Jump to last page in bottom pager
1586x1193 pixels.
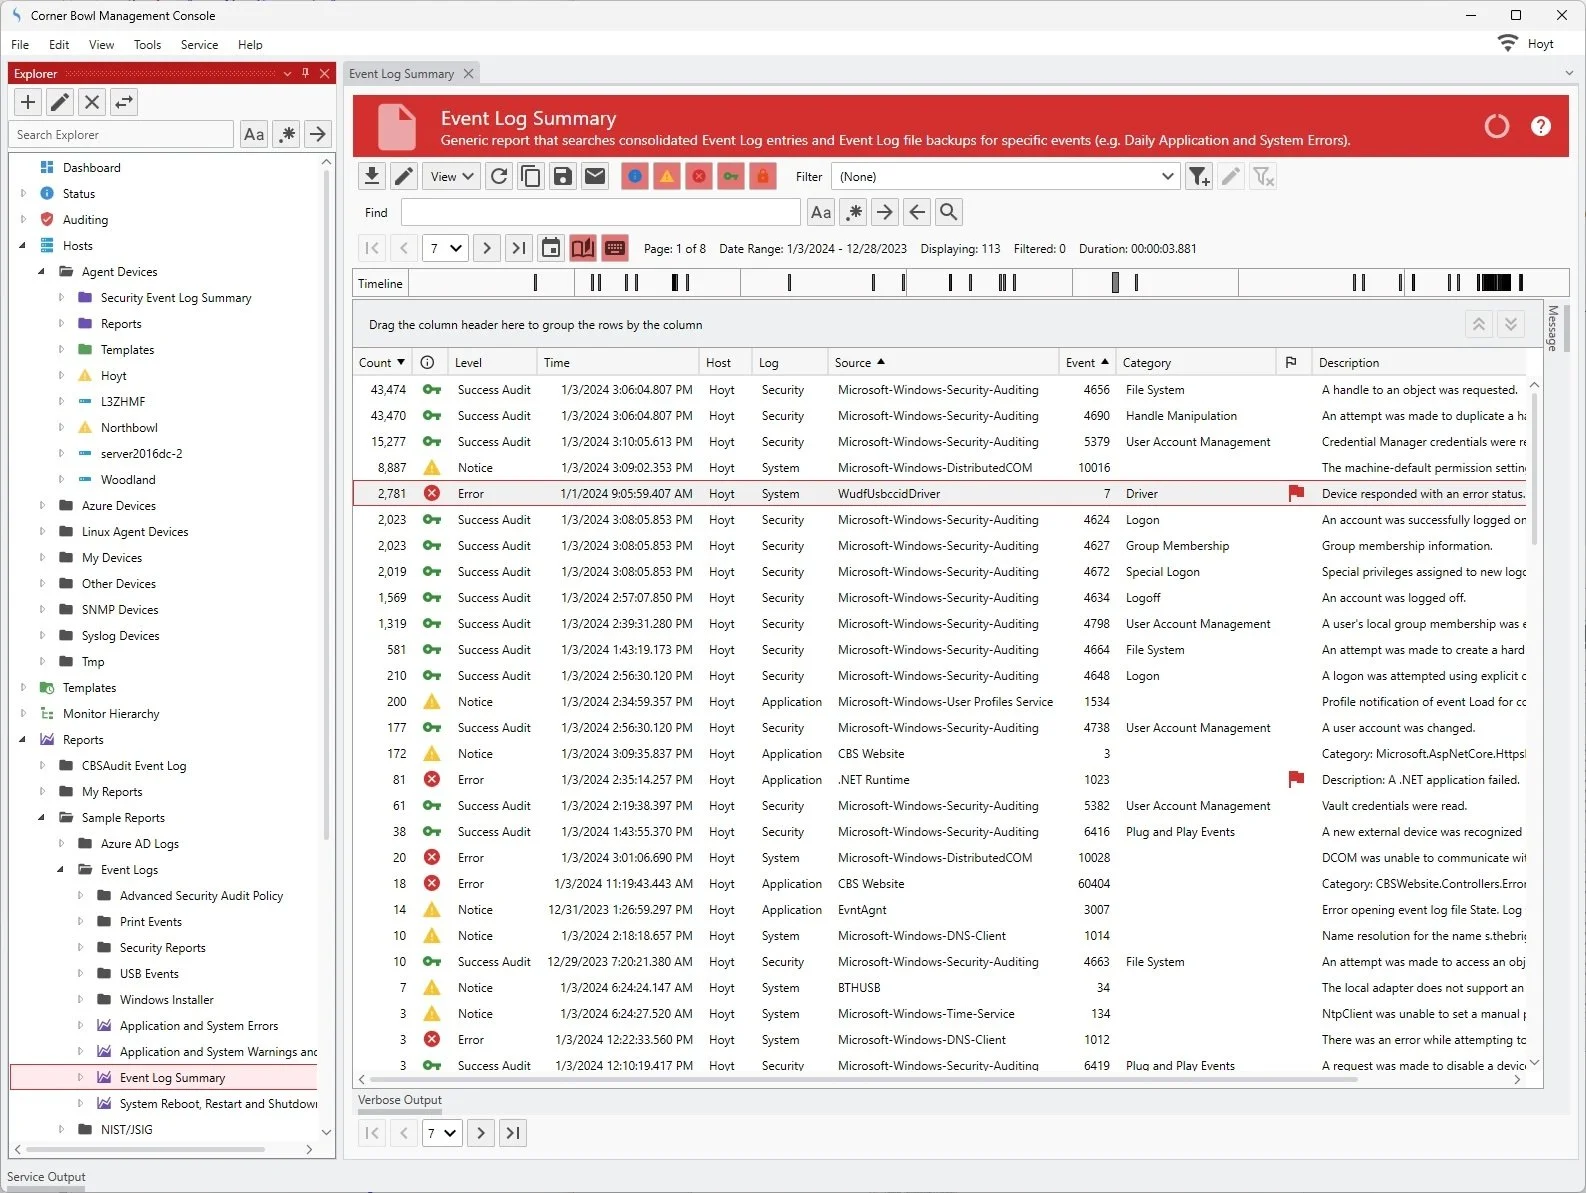pyautogui.click(x=513, y=1133)
